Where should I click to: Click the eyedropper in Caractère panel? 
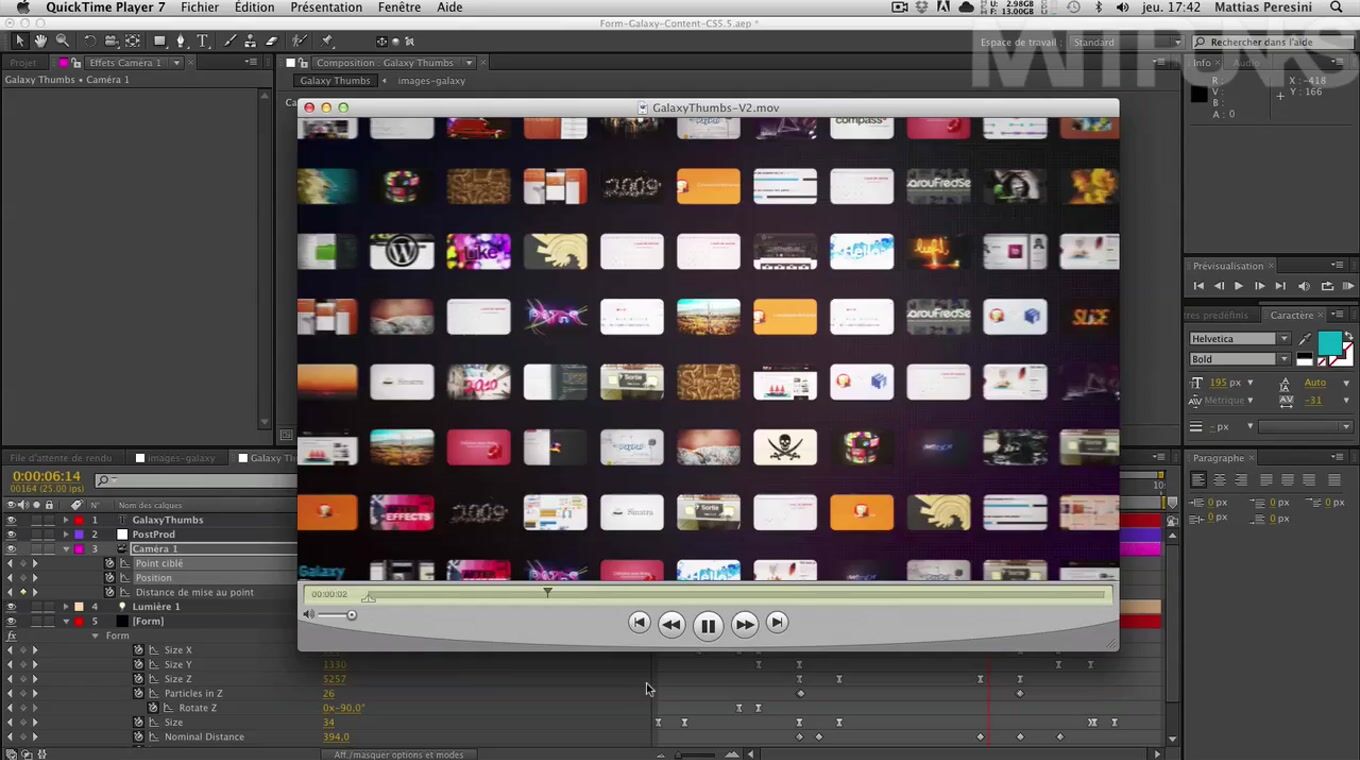[1305, 339]
